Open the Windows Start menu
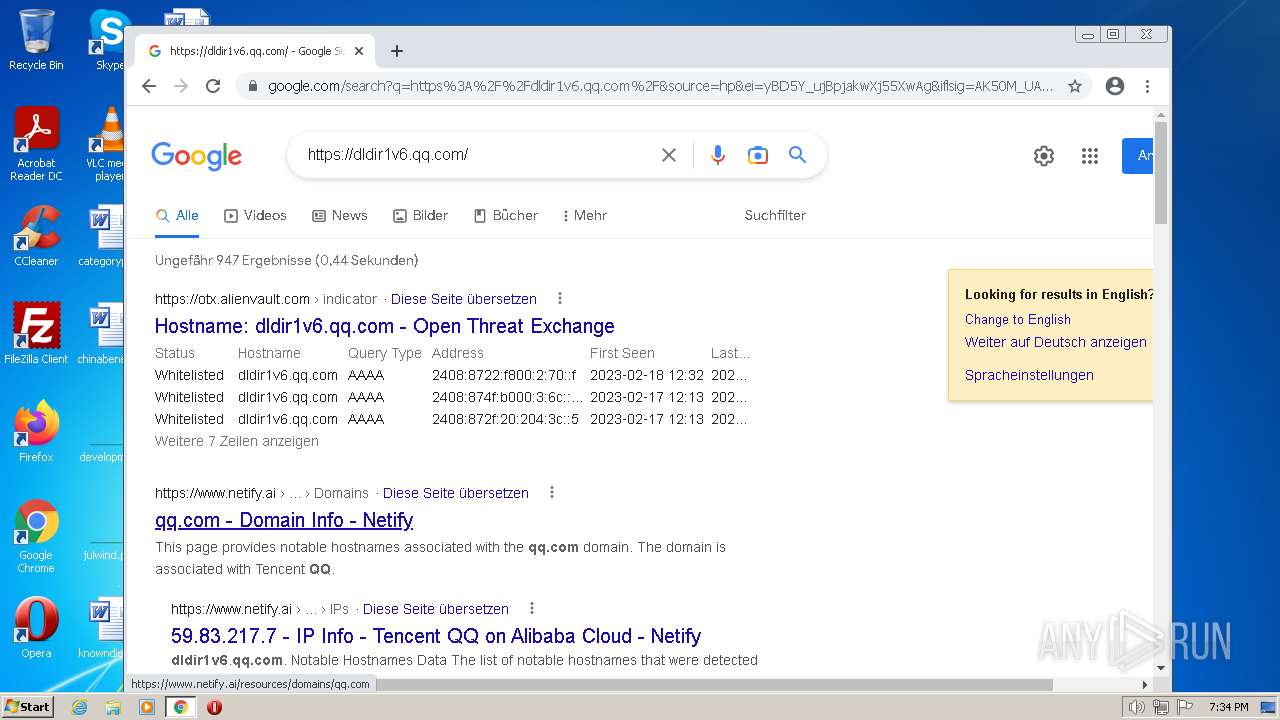 click(x=27, y=706)
